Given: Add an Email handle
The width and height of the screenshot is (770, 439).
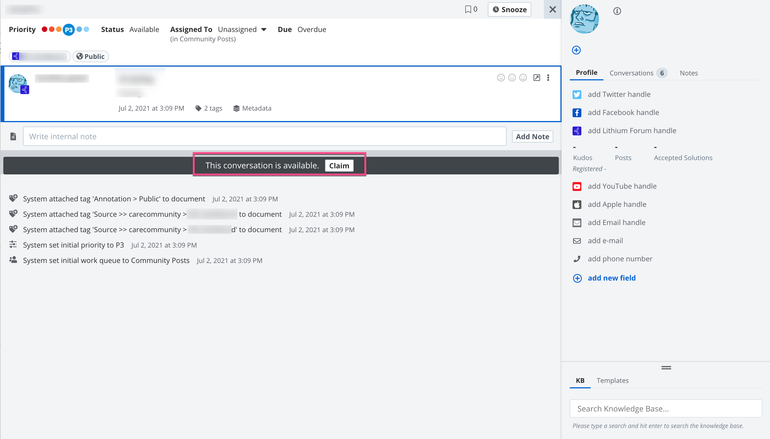Looking at the screenshot, I should pos(616,222).
